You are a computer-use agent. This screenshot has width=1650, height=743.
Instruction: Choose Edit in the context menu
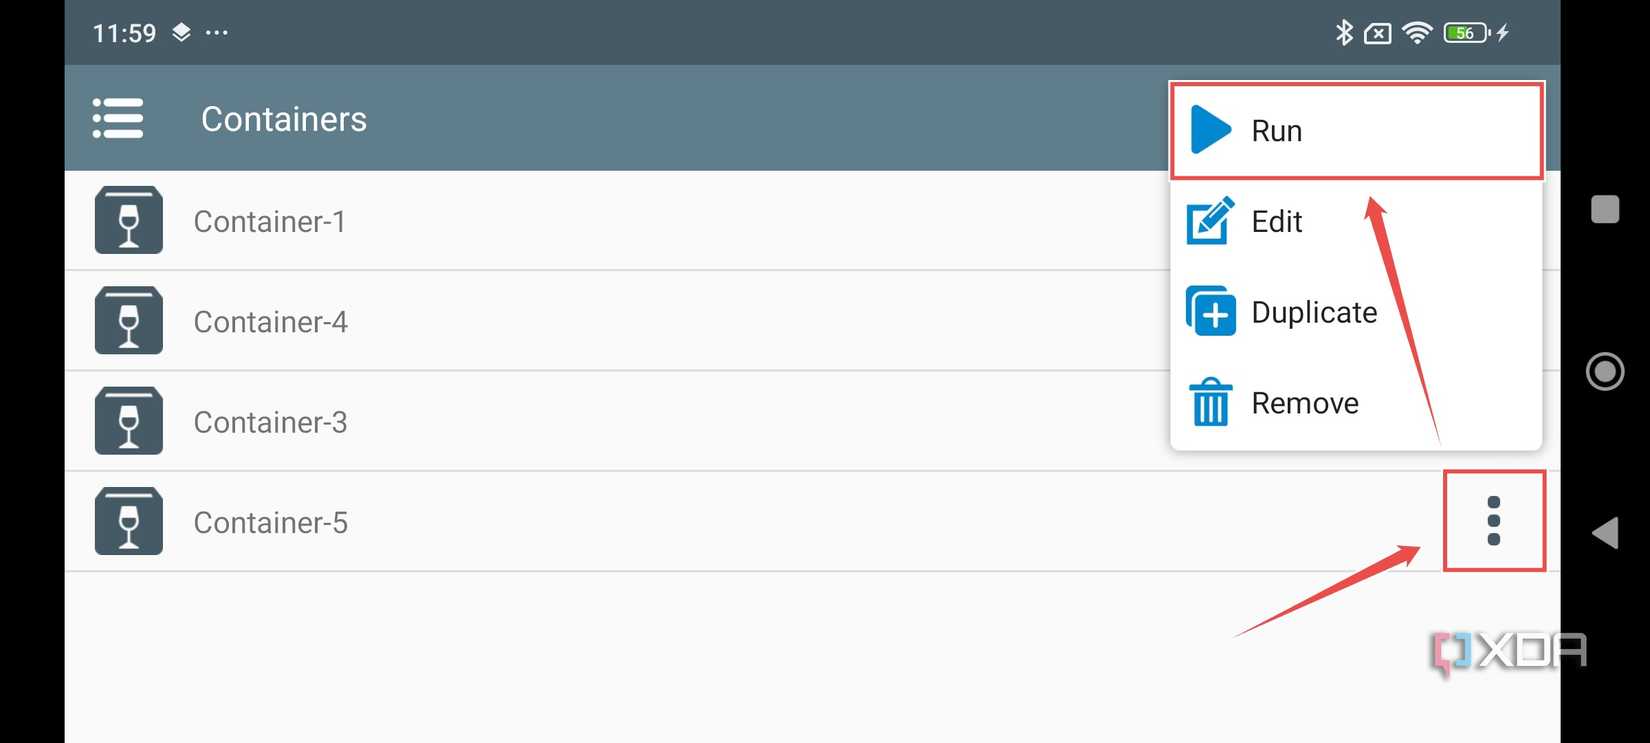click(x=1277, y=222)
